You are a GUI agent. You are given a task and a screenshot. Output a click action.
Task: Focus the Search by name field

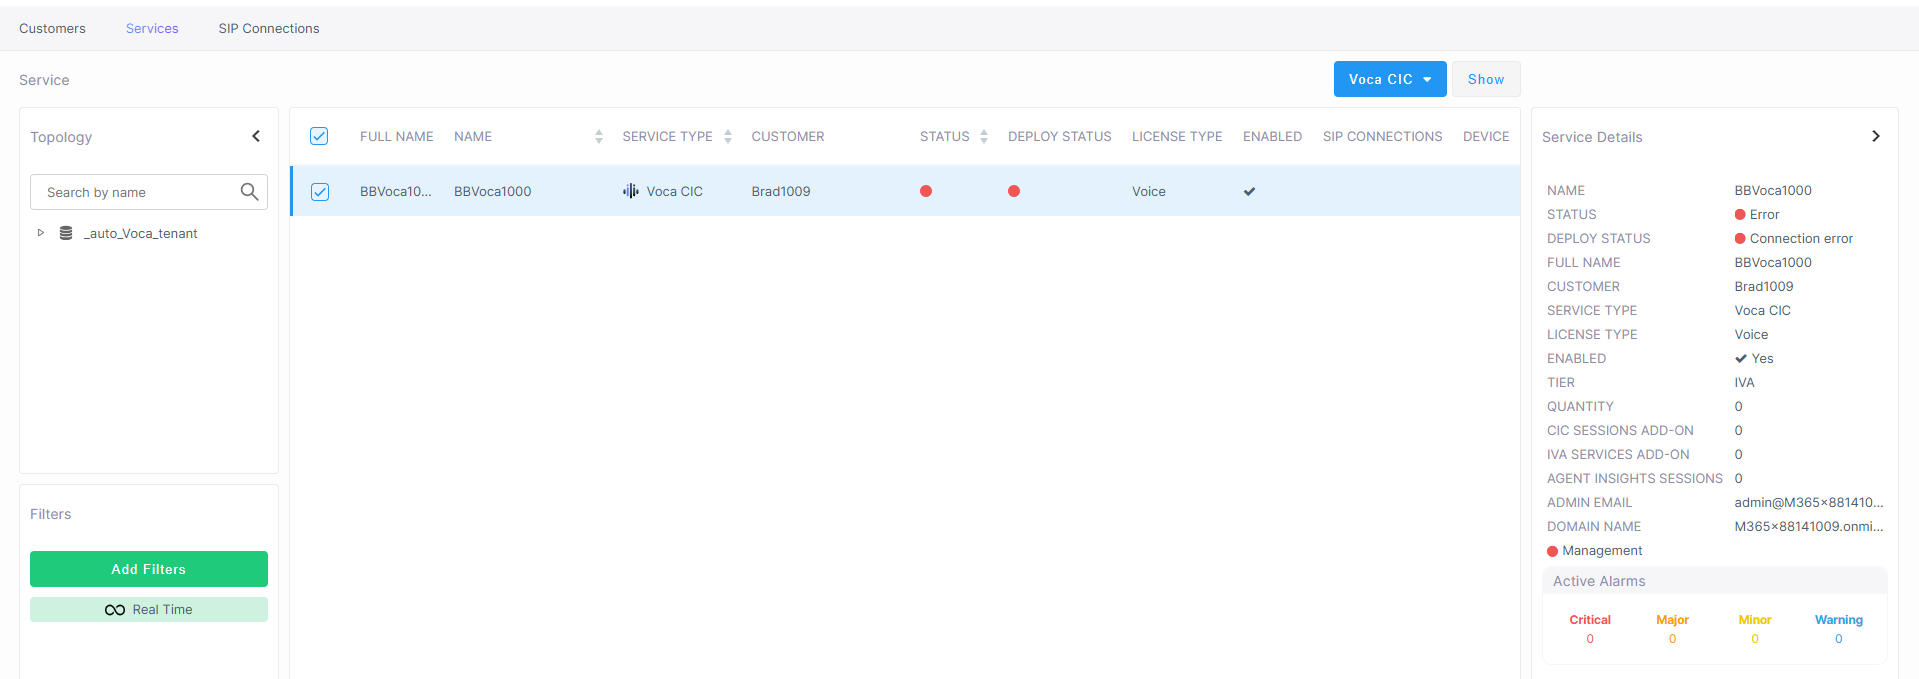click(x=135, y=192)
